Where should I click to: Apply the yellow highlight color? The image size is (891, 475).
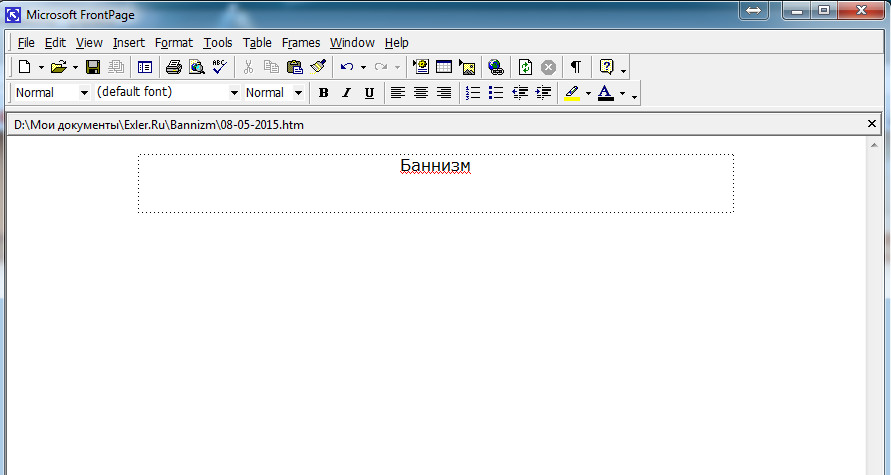tap(571, 93)
